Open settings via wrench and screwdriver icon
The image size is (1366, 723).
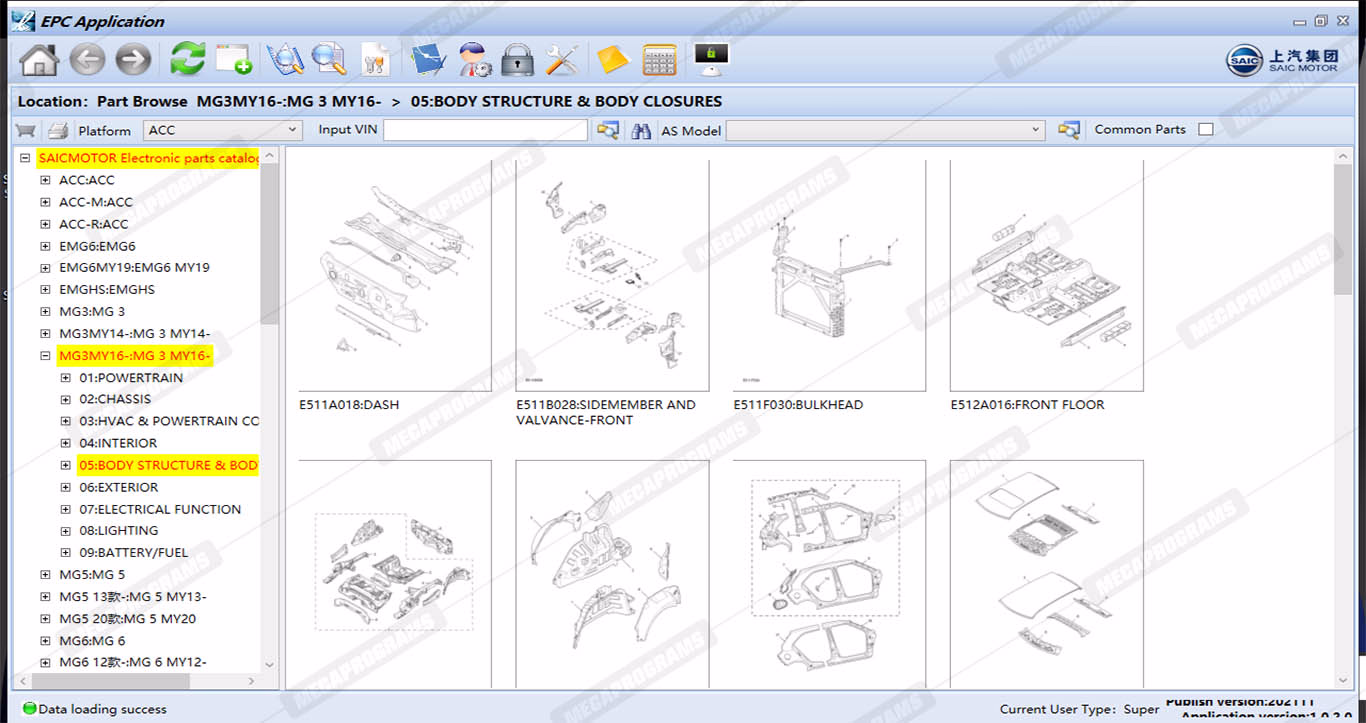point(562,59)
